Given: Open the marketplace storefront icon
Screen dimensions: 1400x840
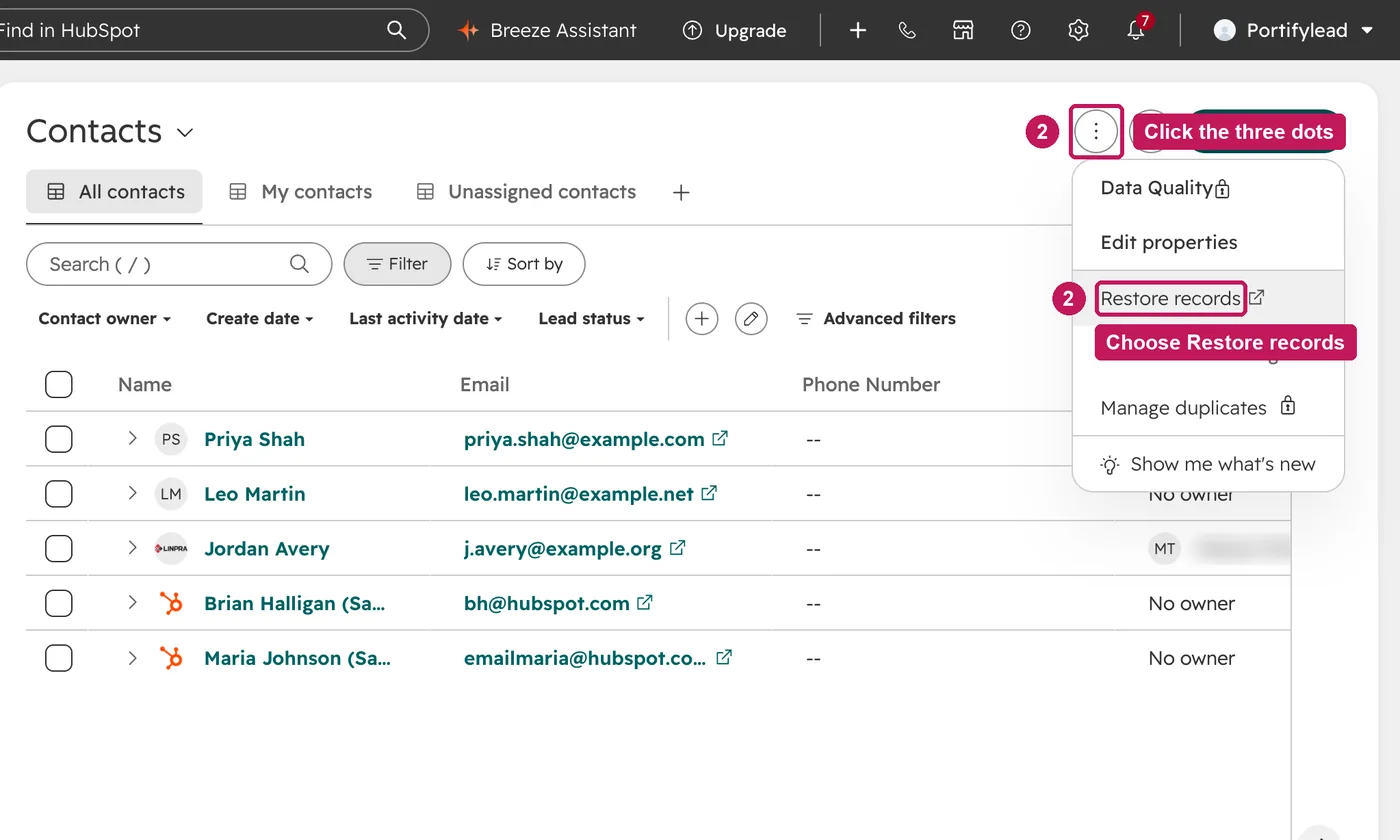Looking at the screenshot, I should (963, 30).
